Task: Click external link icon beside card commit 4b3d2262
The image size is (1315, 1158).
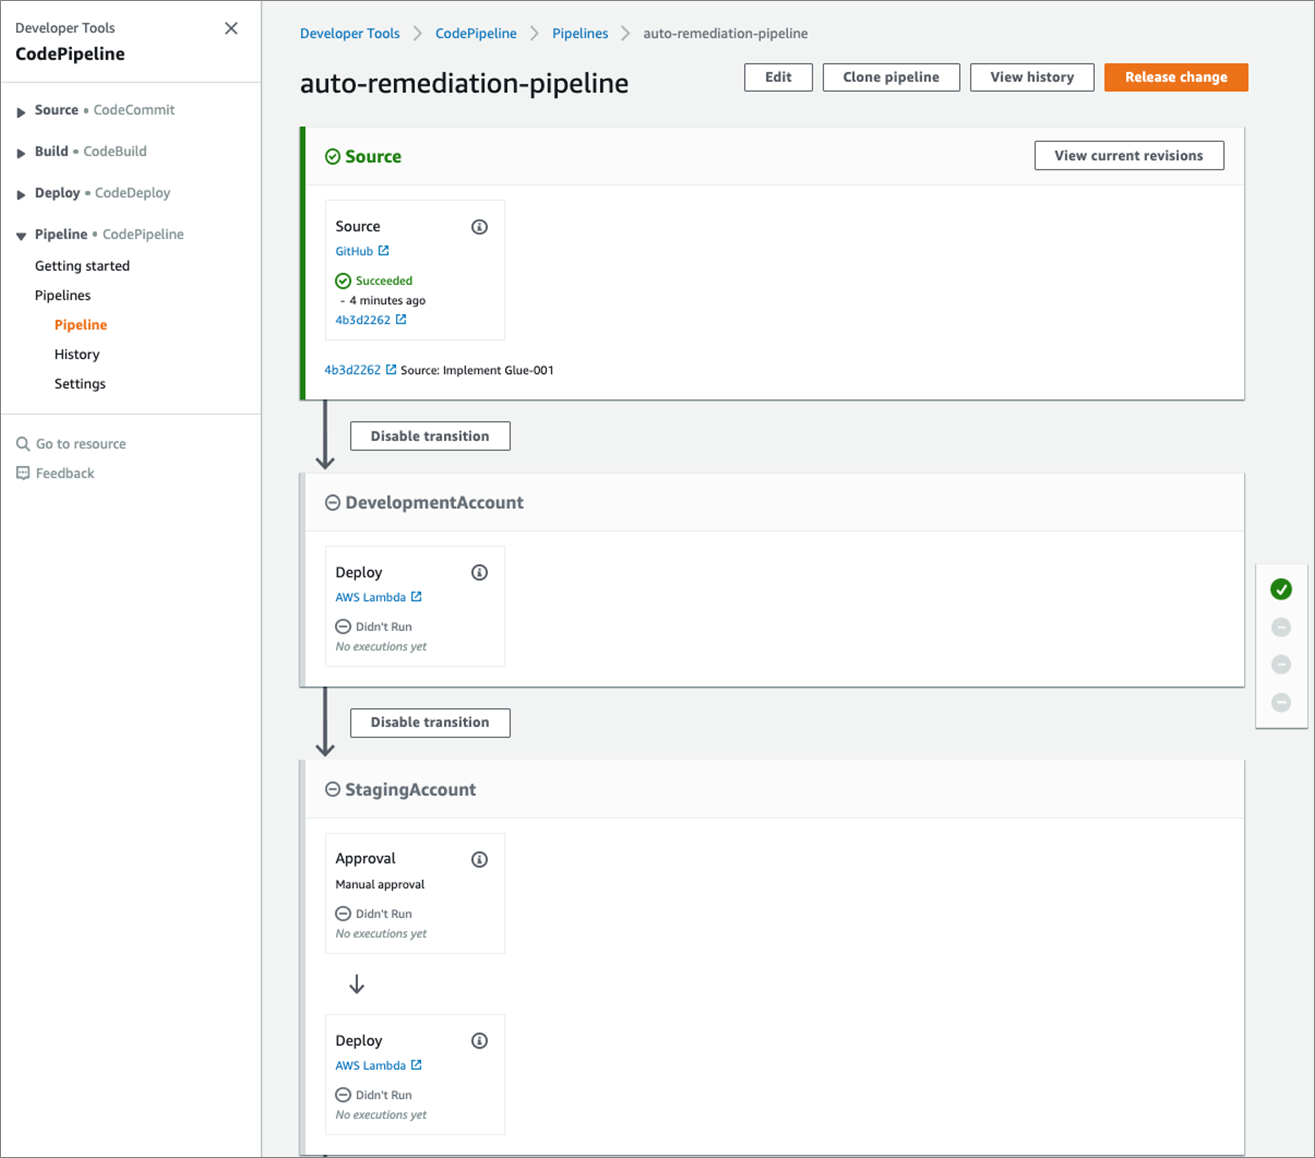Action: click(x=401, y=320)
